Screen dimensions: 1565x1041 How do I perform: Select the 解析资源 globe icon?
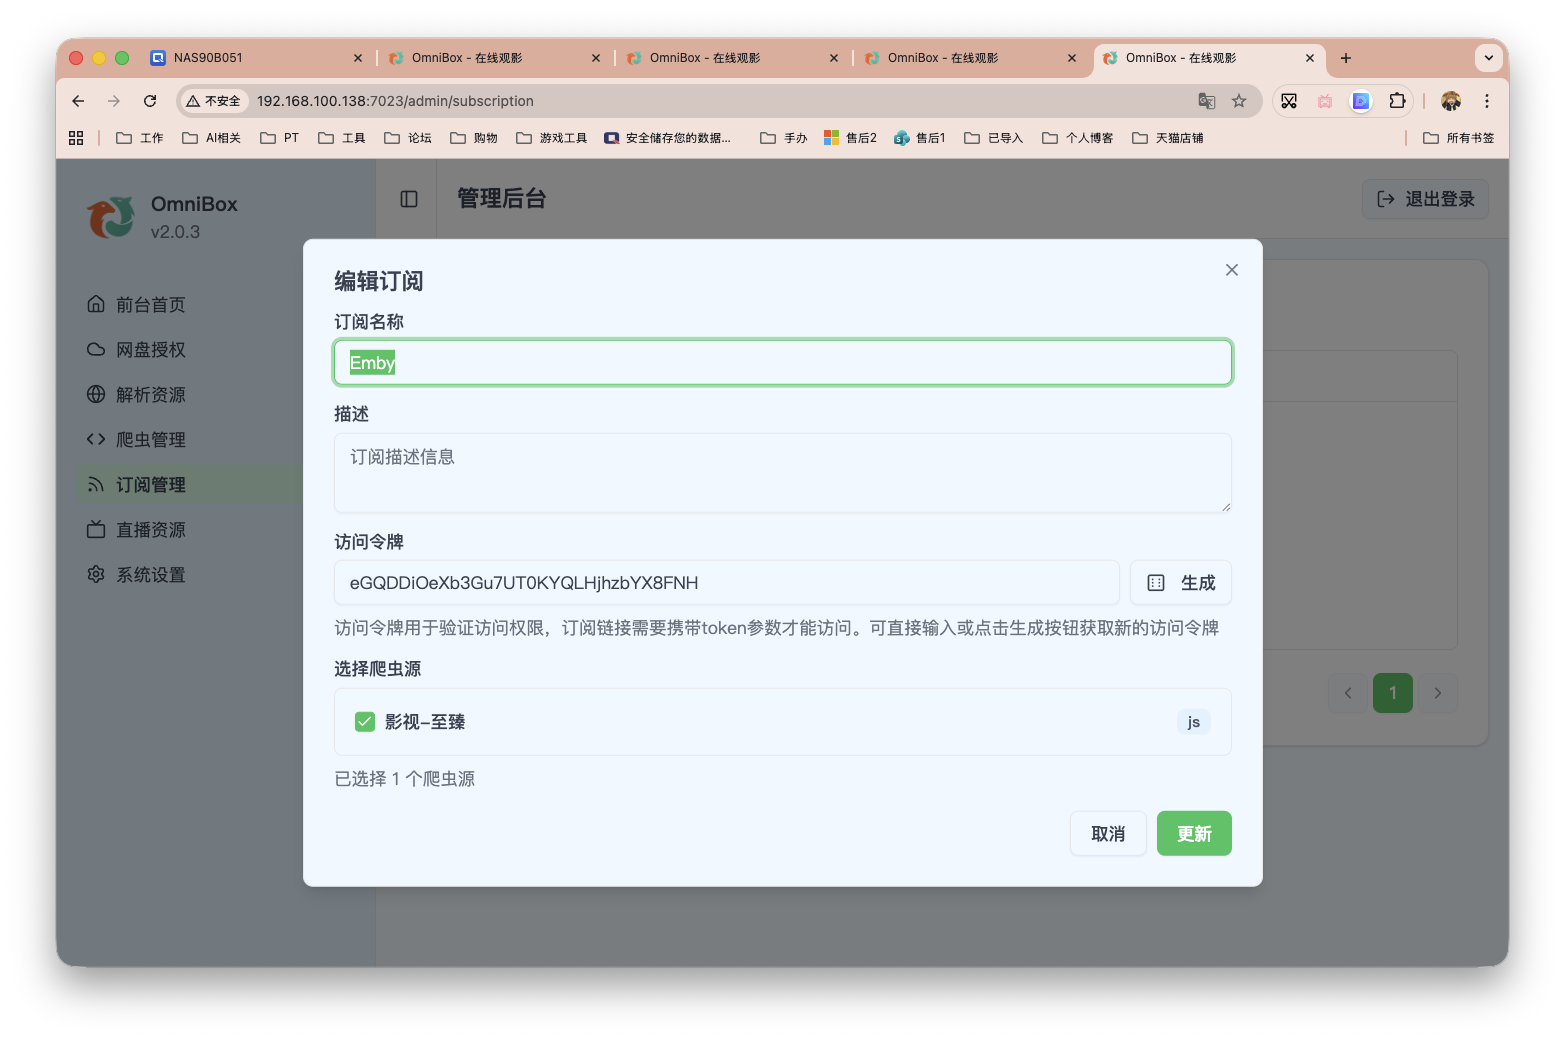click(95, 394)
